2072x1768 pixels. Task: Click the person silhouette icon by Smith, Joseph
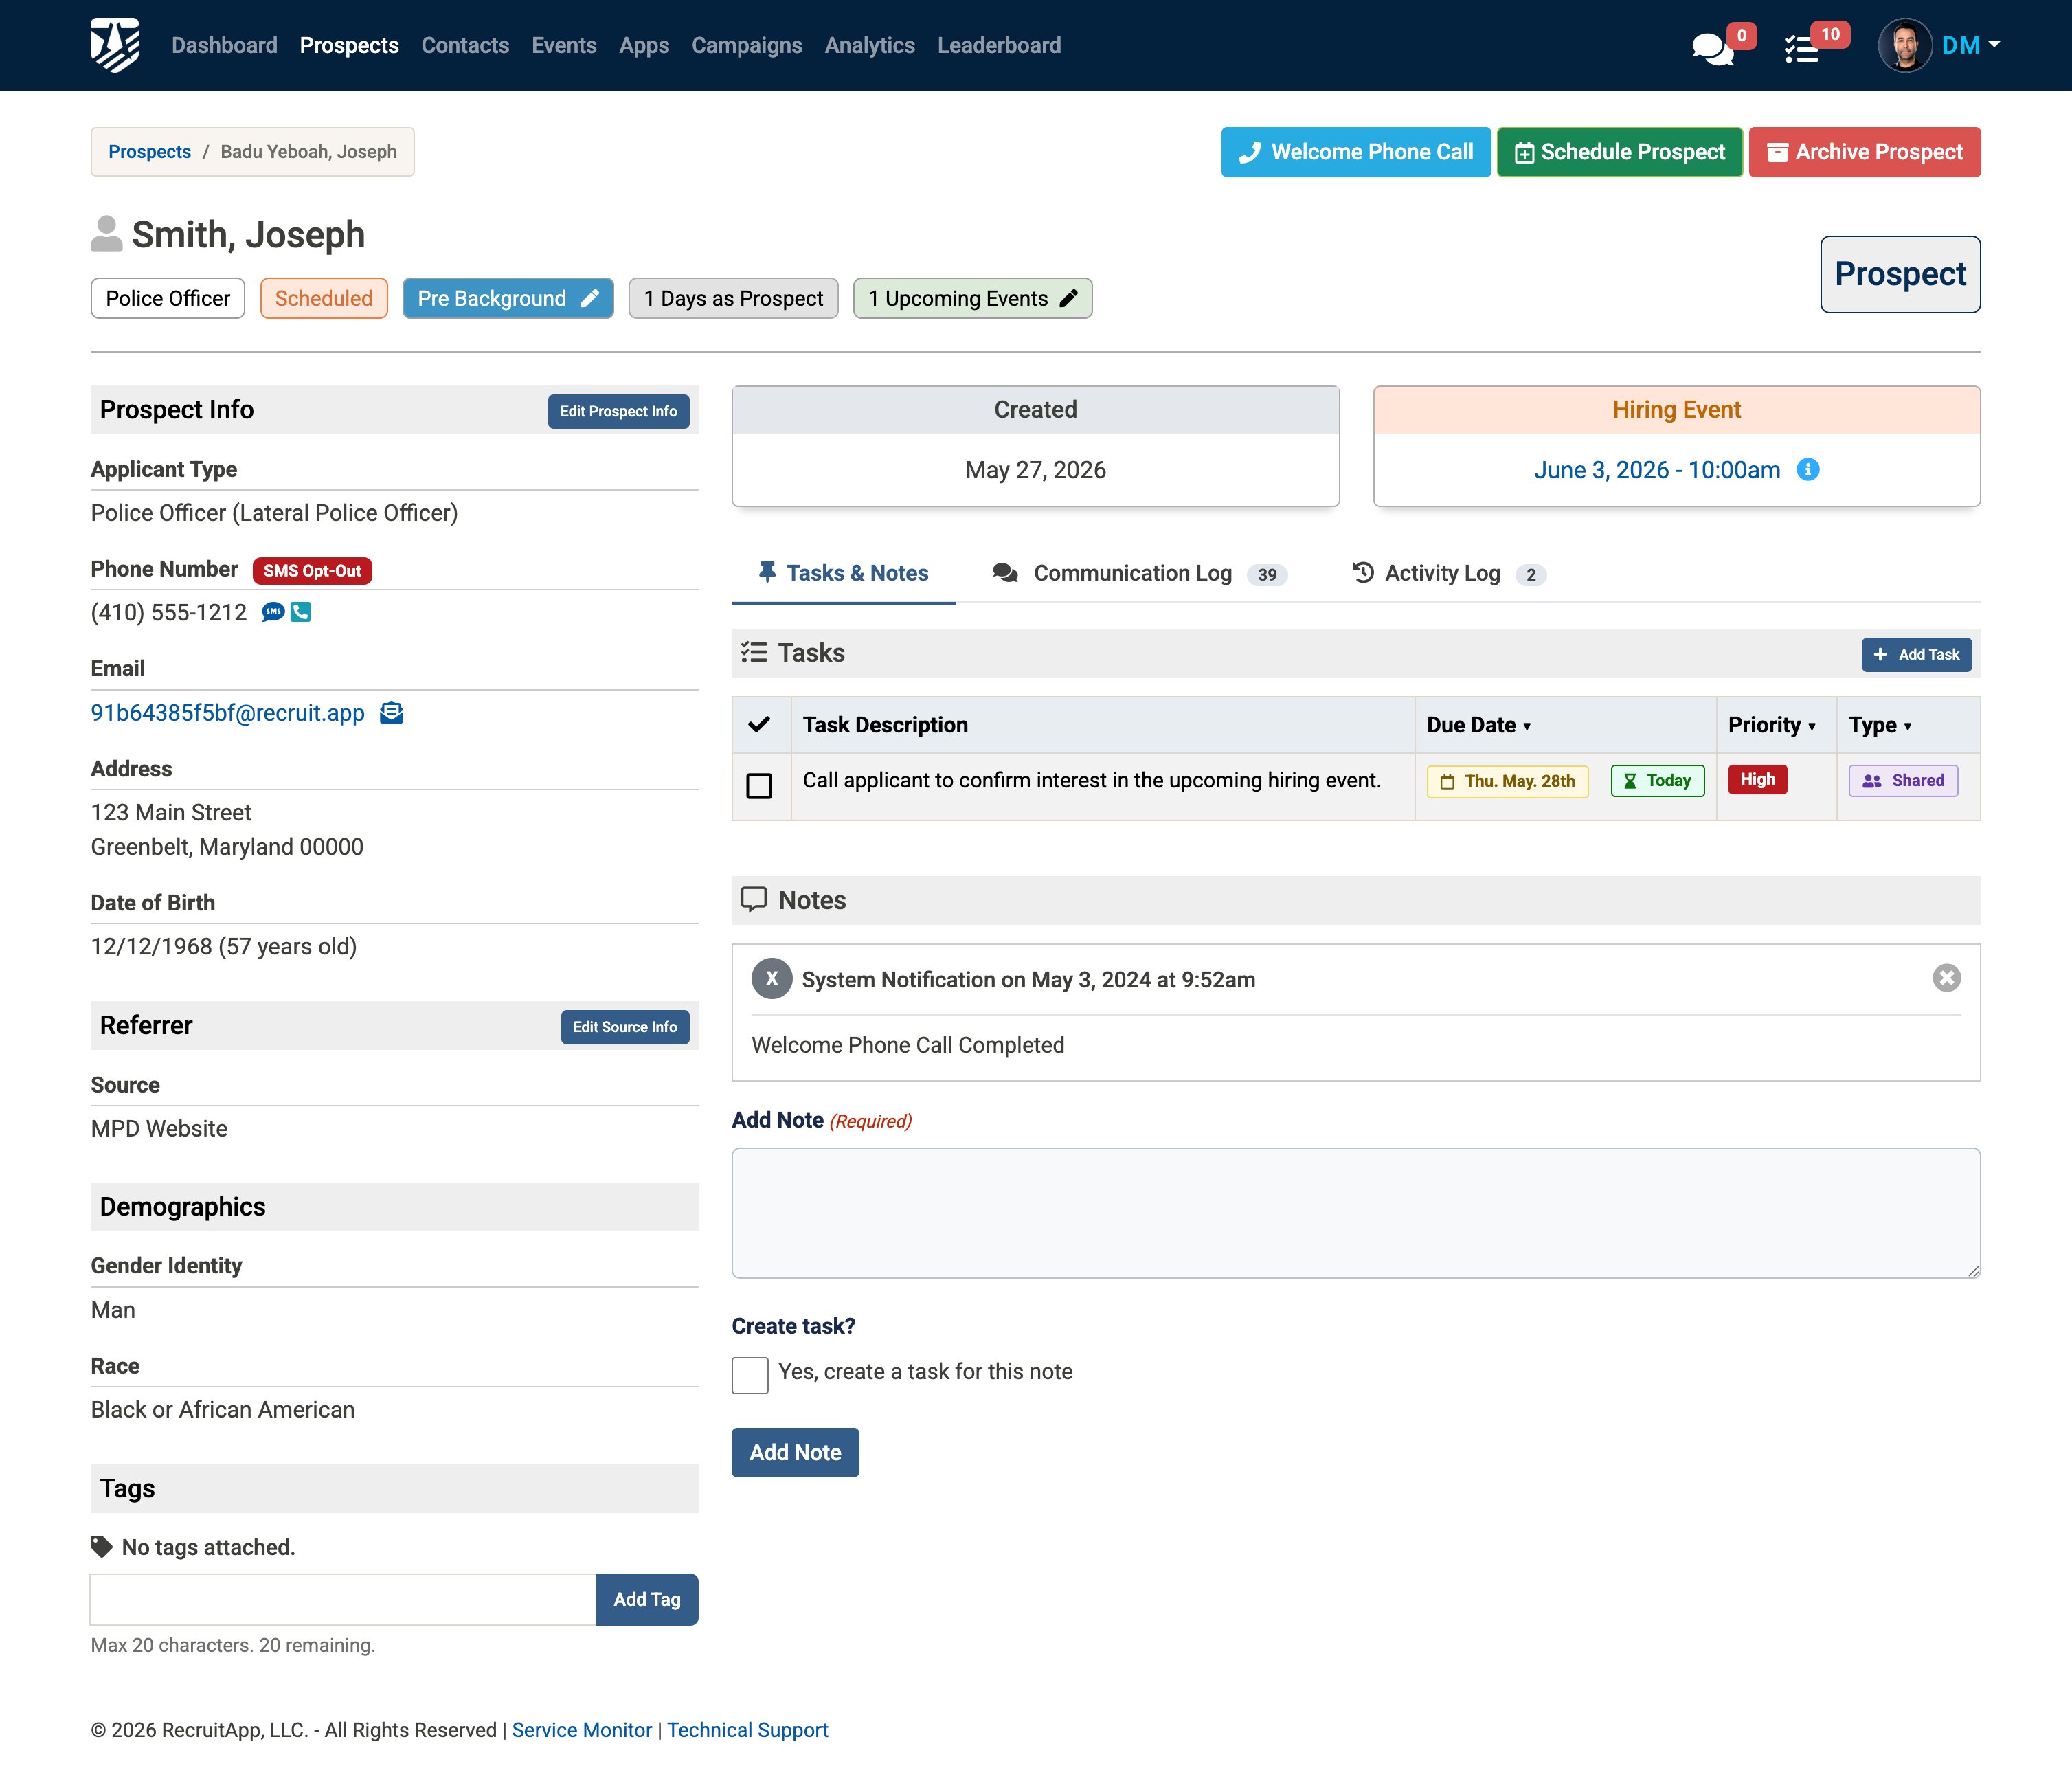click(107, 234)
